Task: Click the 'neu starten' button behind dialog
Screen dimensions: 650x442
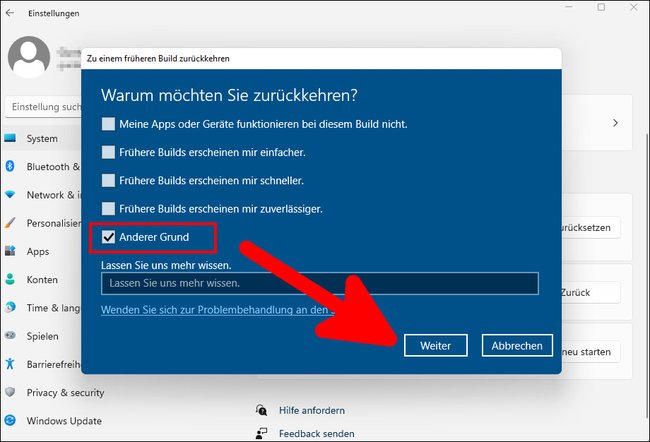Action: (x=591, y=352)
